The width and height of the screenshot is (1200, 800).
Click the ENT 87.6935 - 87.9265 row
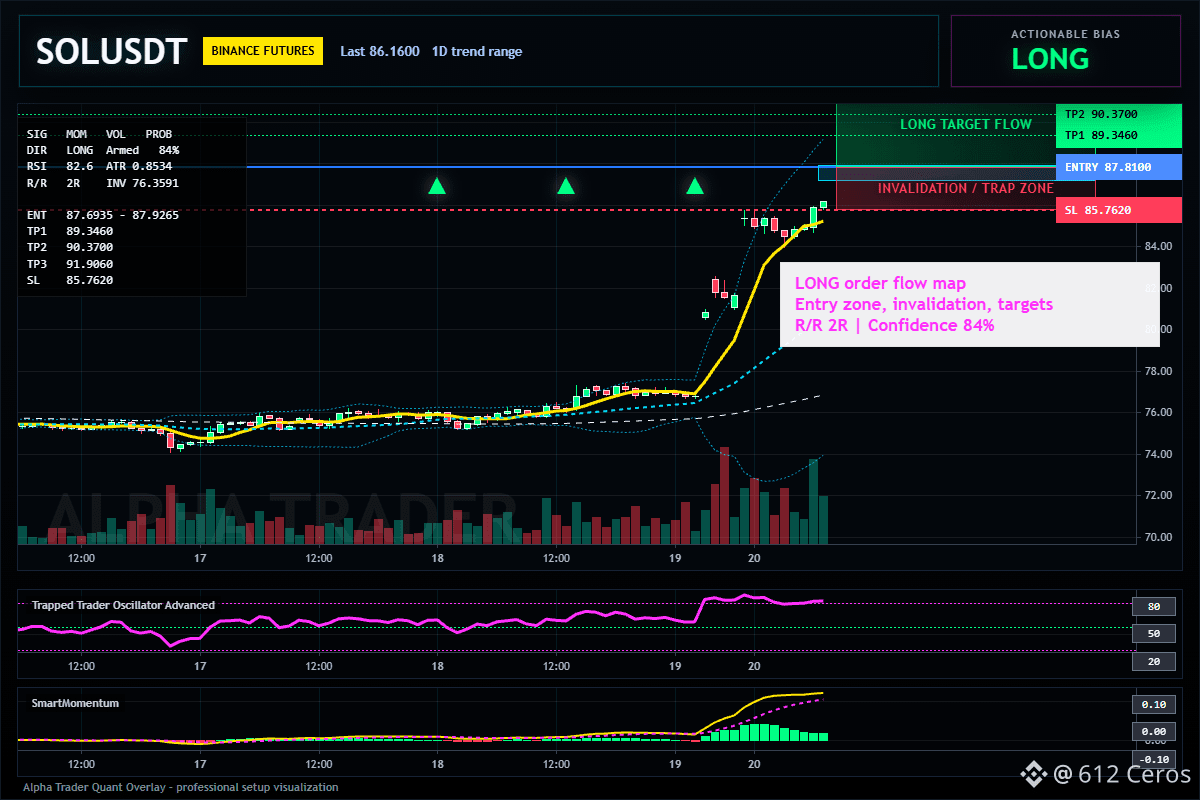click(x=103, y=215)
